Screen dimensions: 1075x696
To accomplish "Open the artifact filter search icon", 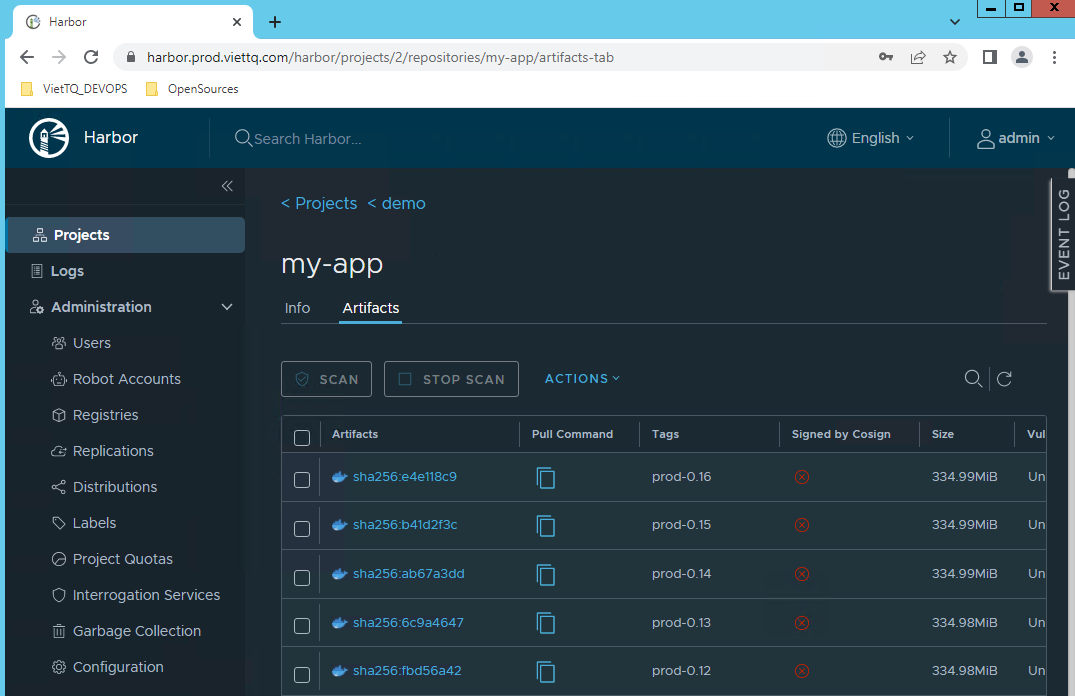I will (x=972, y=379).
